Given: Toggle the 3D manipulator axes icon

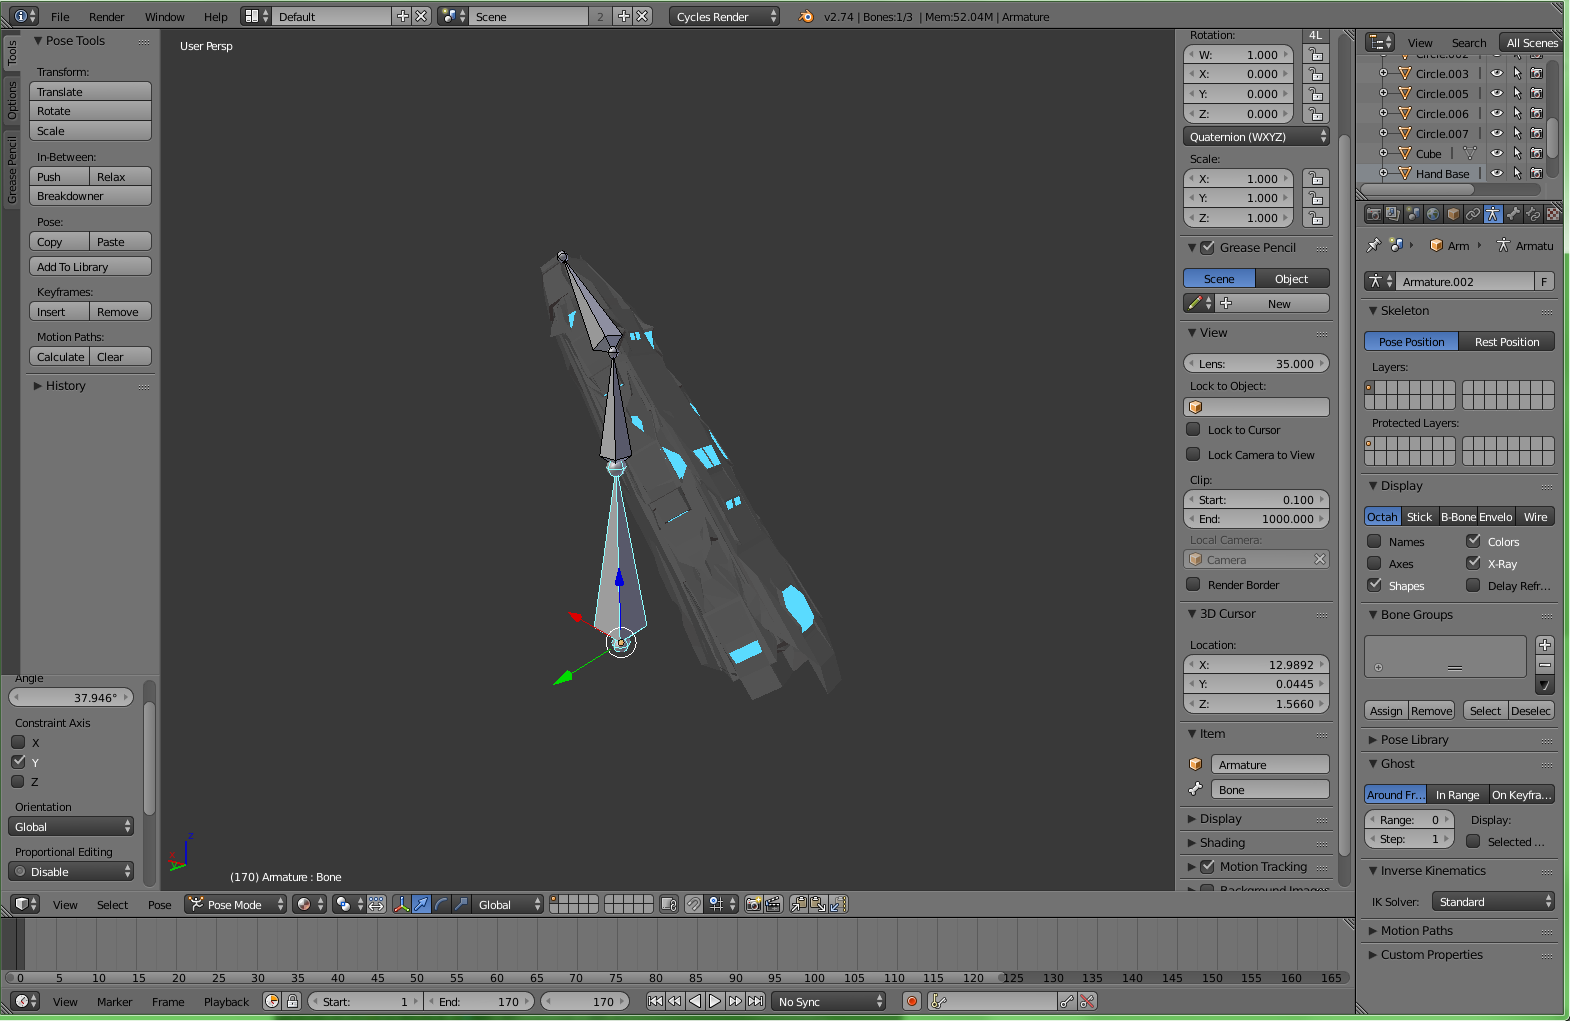Looking at the screenshot, I should tap(401, 904).
